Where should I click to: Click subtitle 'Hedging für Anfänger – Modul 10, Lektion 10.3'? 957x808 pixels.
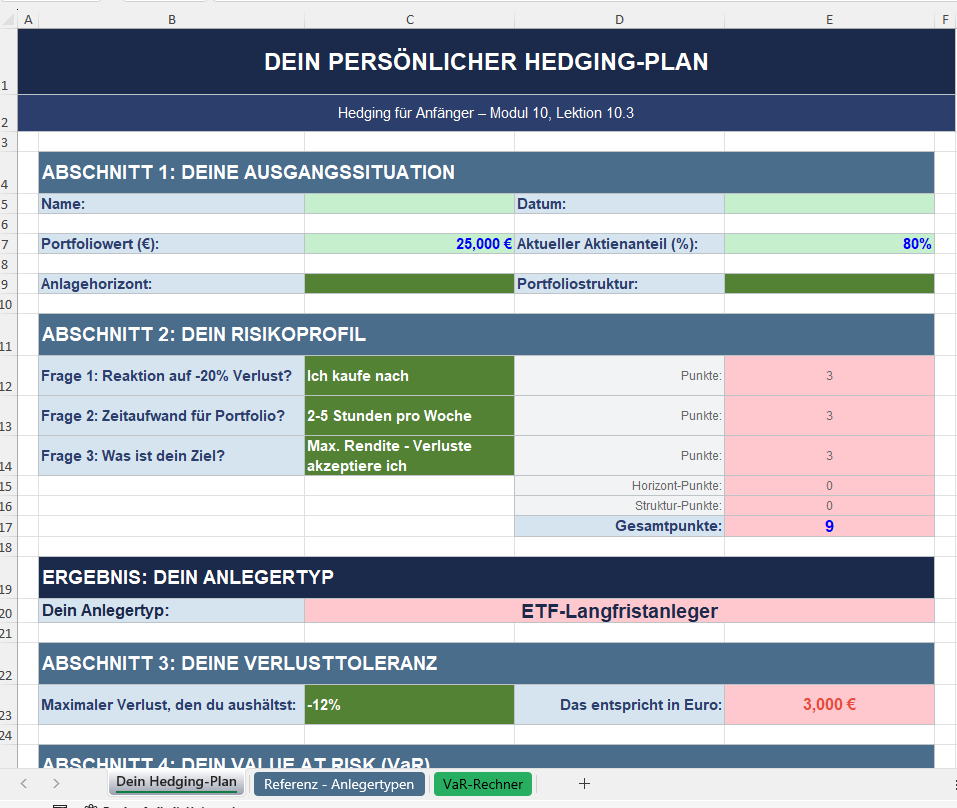486,113
